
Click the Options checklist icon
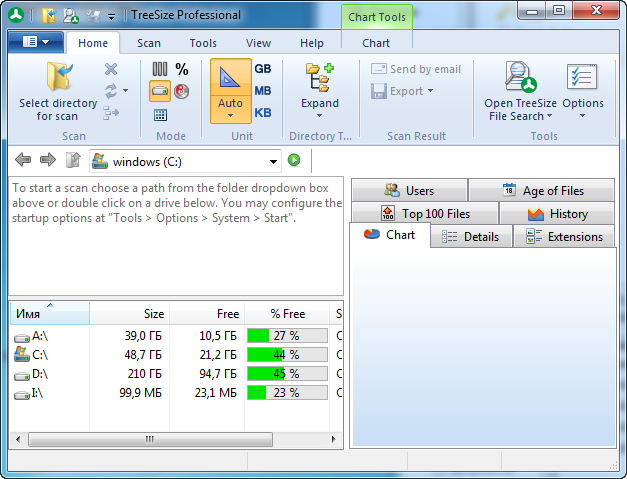(x=582, y=77)
